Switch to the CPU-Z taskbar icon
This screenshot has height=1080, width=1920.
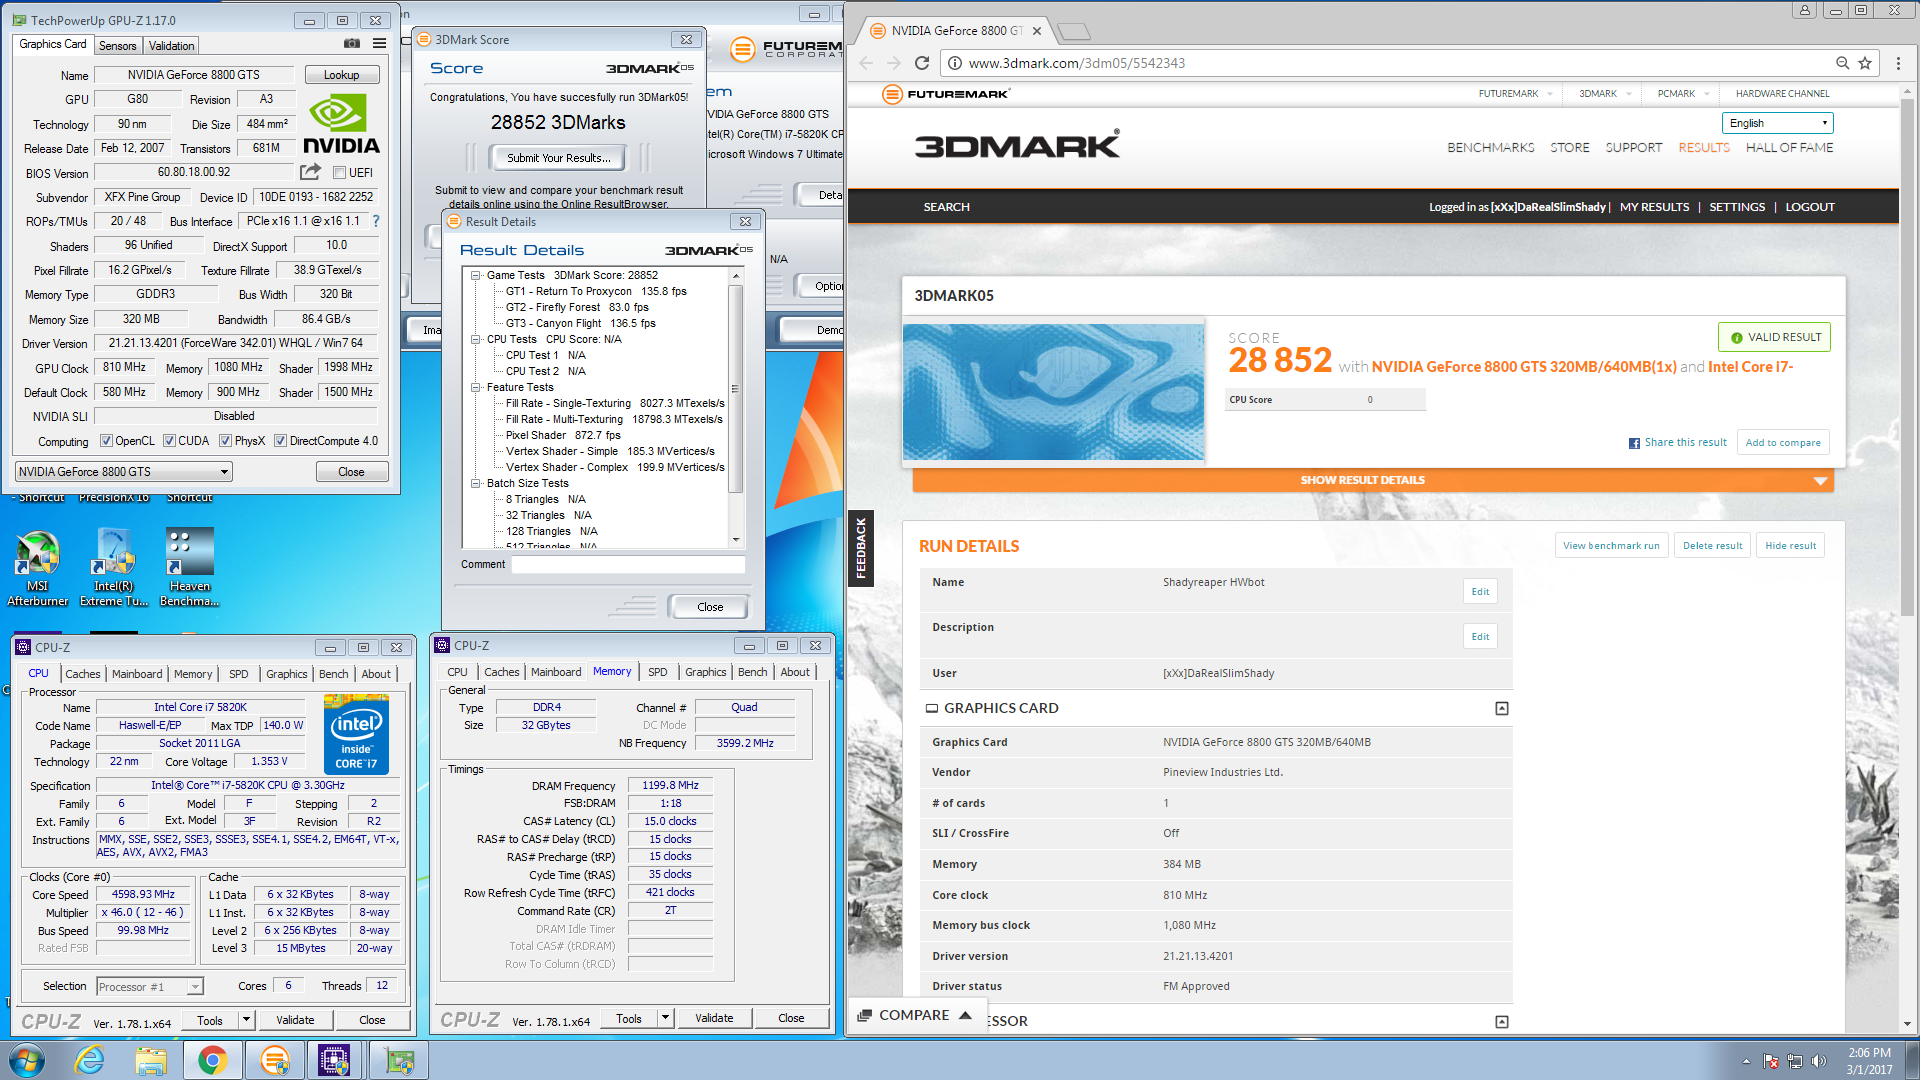click(x=334, y=1060)
